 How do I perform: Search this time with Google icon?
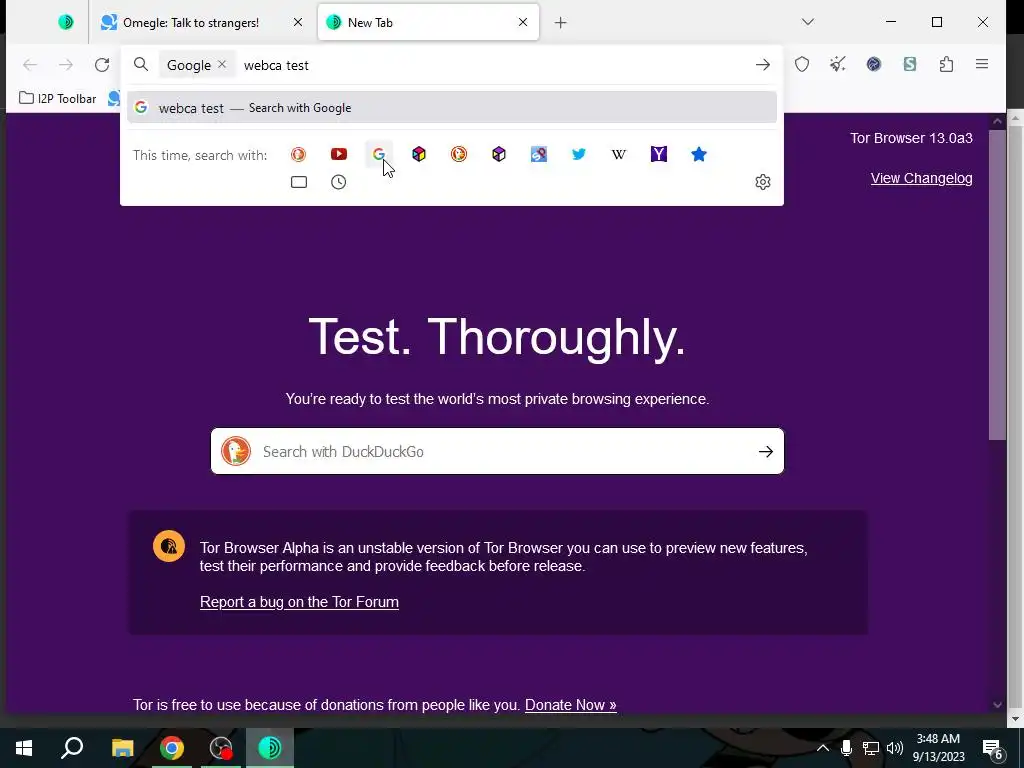point(379,154)
